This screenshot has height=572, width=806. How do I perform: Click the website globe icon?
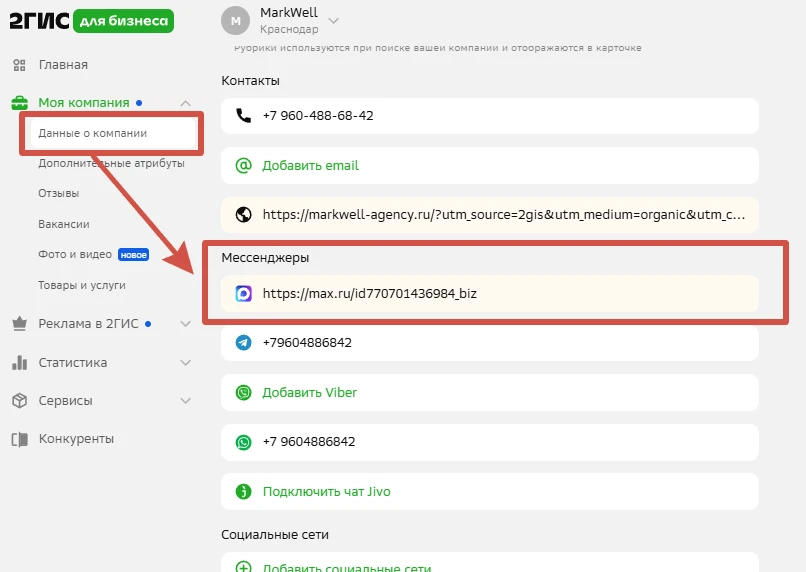pos(243,214)
